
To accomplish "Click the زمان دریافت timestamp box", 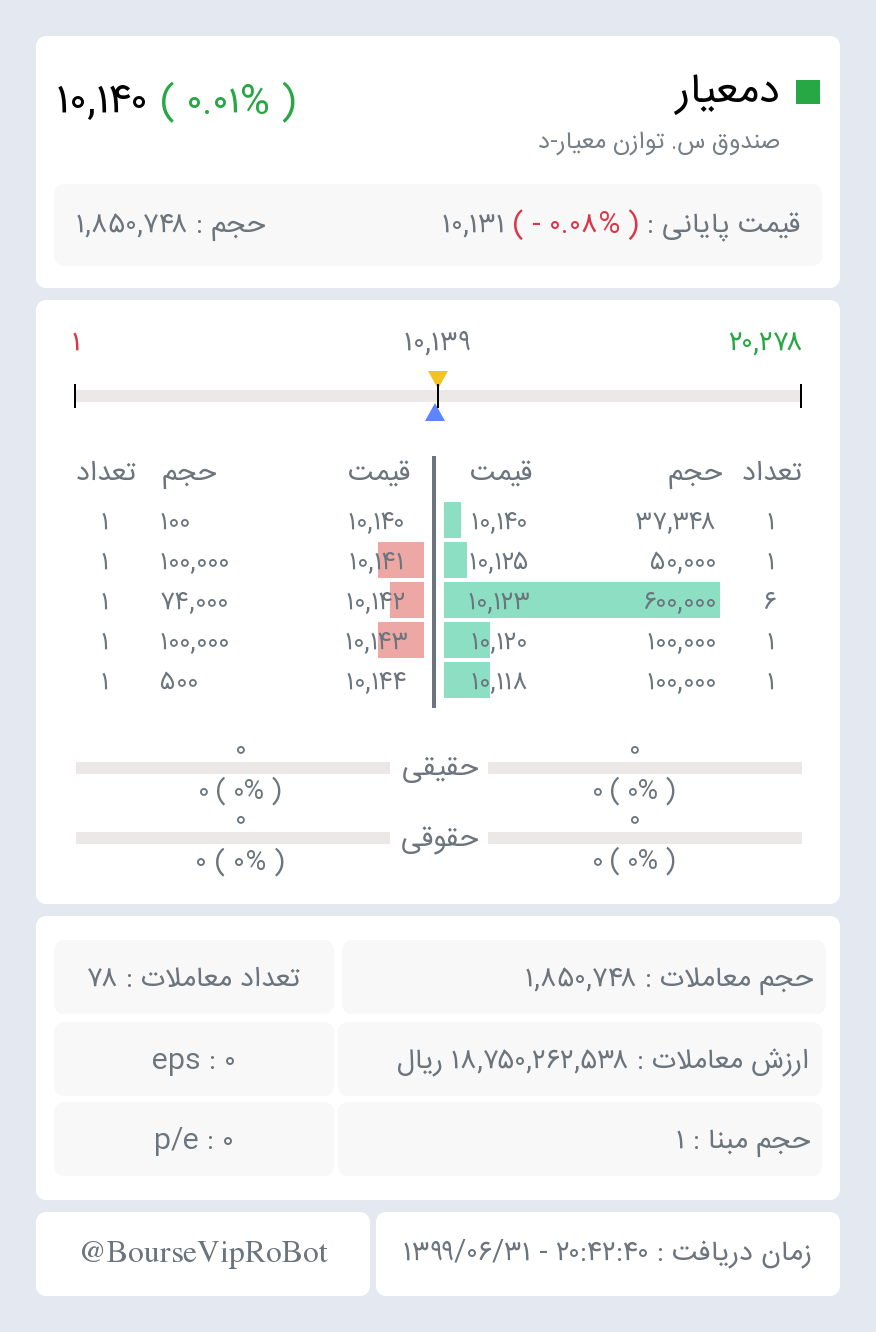I will coord(608,1253).
